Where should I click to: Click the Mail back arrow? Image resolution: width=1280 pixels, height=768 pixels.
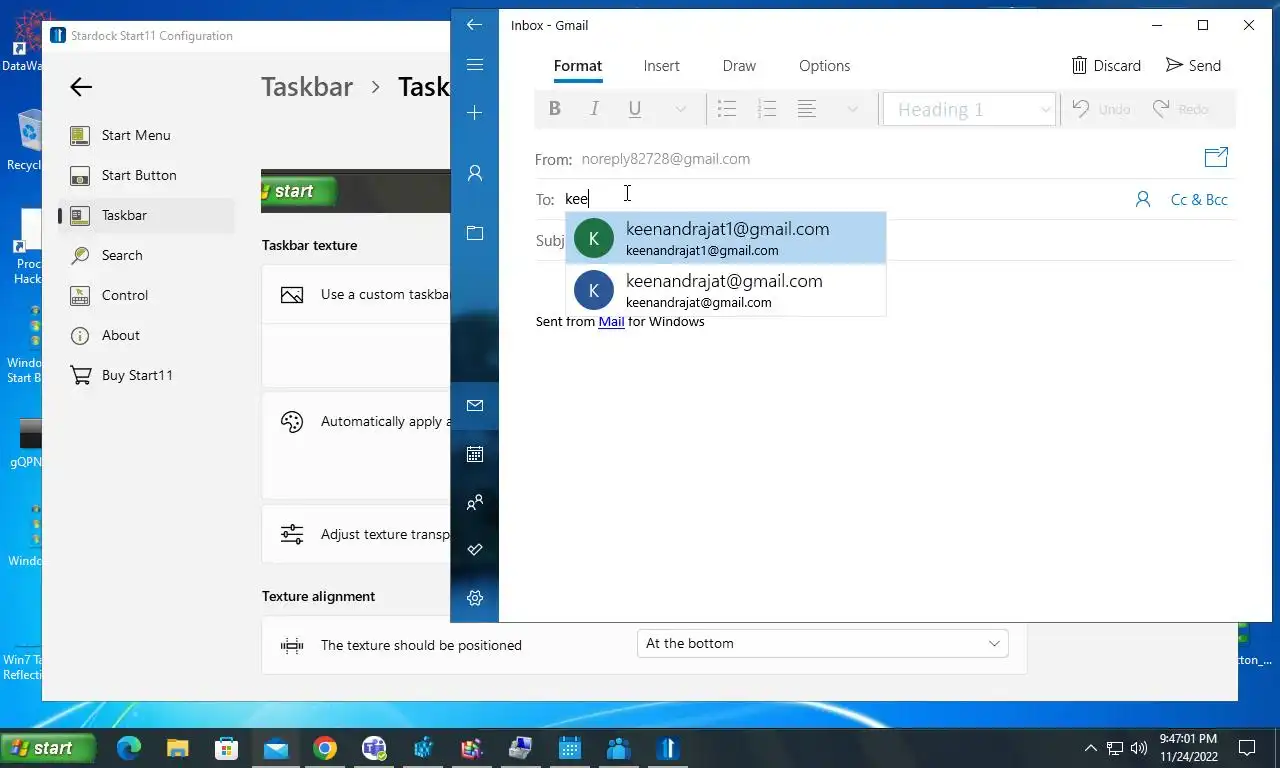click(x=475, y=25)
